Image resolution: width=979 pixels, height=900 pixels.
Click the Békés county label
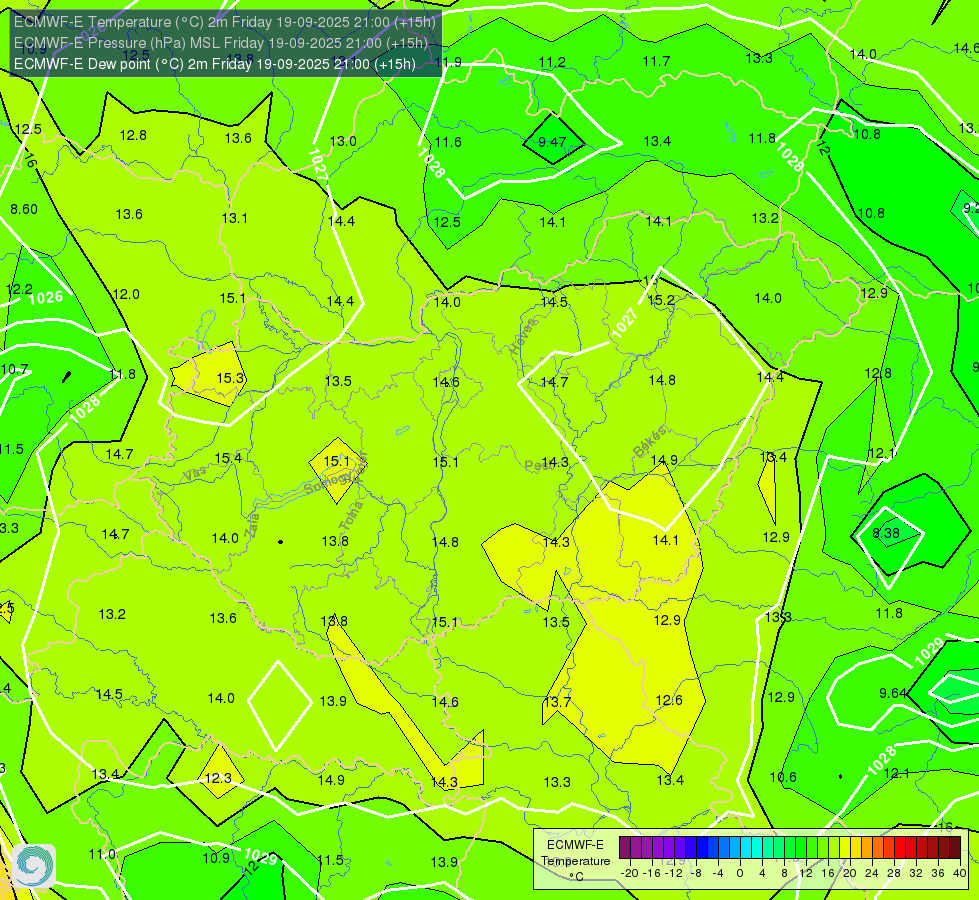coord(649,442)
